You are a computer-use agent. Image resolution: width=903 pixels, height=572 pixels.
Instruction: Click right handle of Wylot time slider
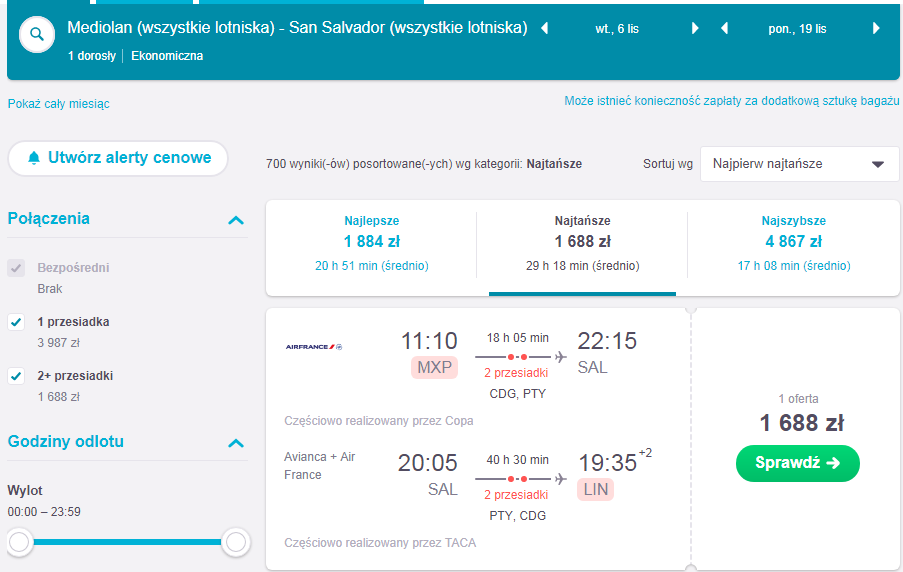[x=236, y=542]
